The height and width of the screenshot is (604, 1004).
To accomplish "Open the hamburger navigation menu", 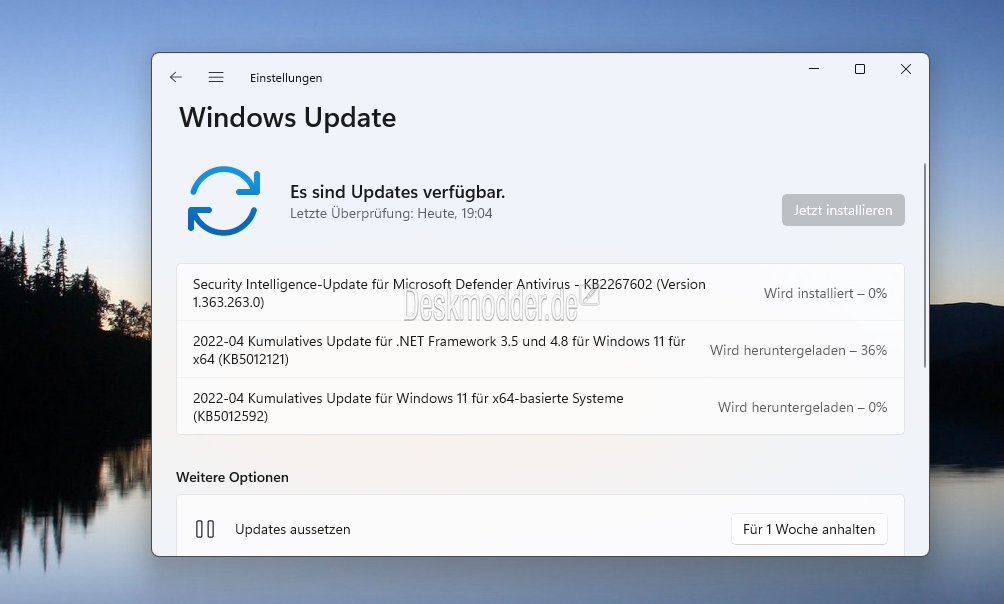I will coord(216,78).
